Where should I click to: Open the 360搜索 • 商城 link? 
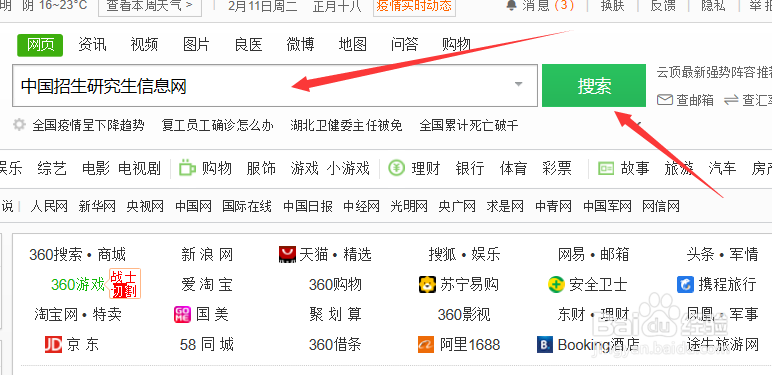(77, 255)
